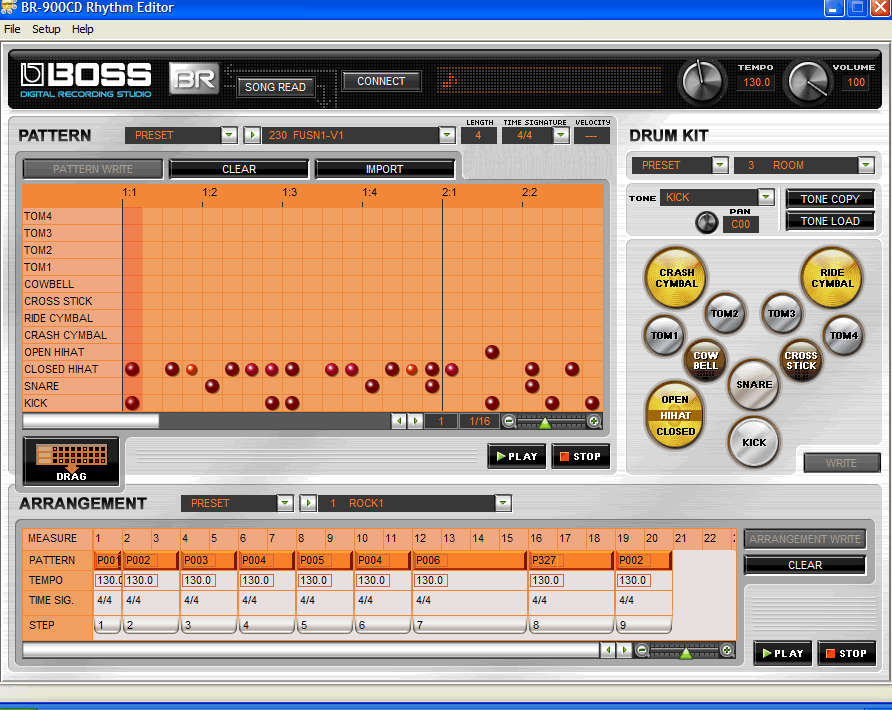Click the Pan knob
Screen dimensions: 892x710
(x=707, y=222)
